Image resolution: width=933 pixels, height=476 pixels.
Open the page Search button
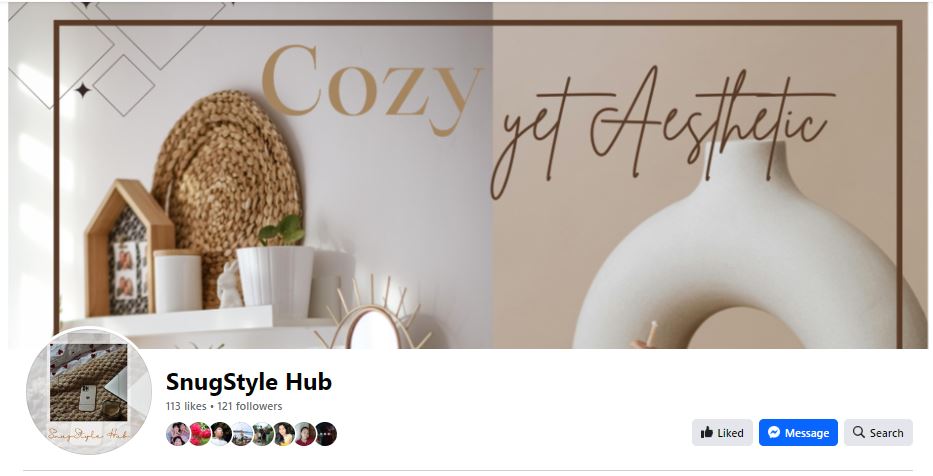point(878,433)
